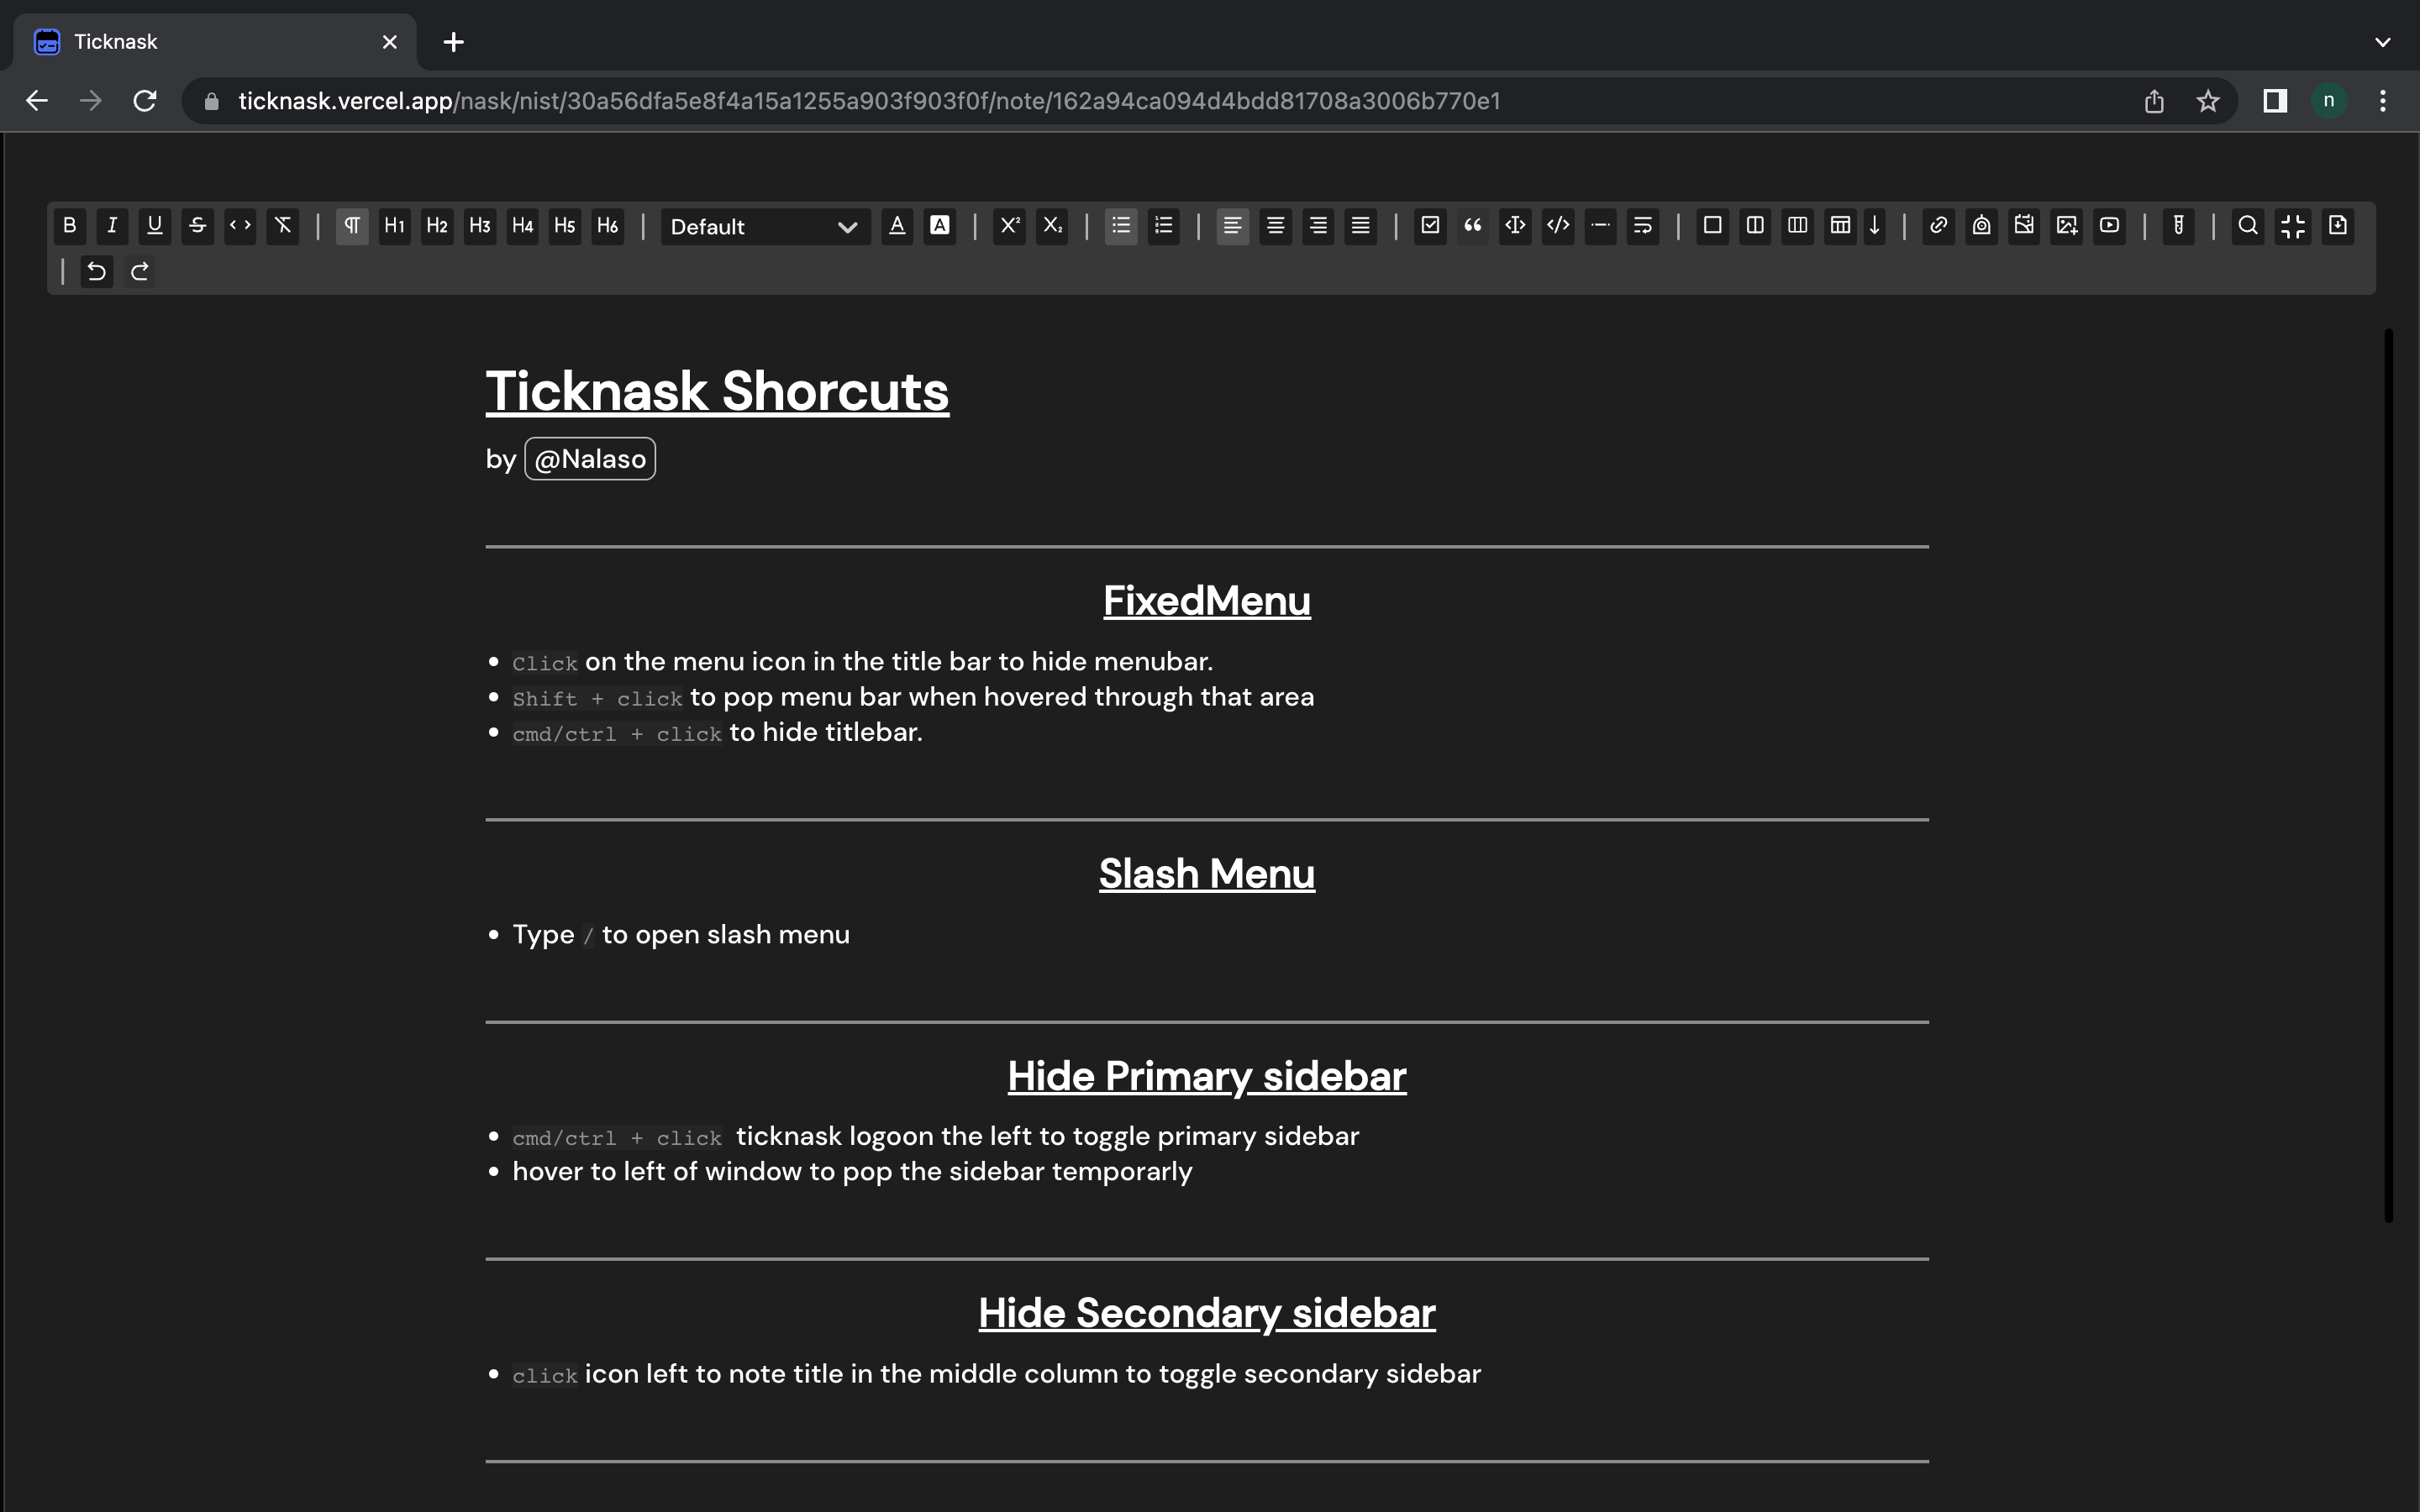2420x1512 pixels.
Task: Insert a task checklist
Action: tap(1431, 225)
